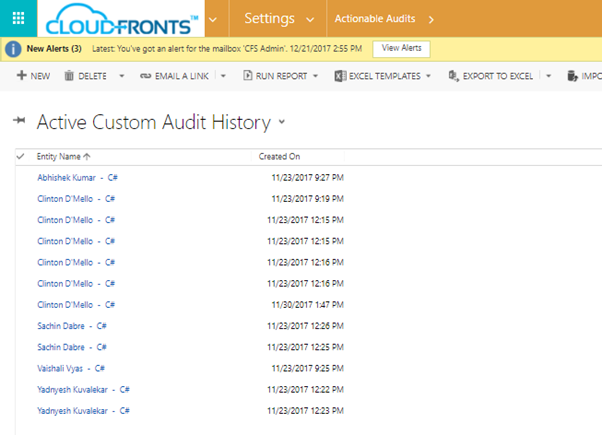602x435 pixels.
Task: Expand the Run Report dropdown arrow
Action: (x=316, y=76)
